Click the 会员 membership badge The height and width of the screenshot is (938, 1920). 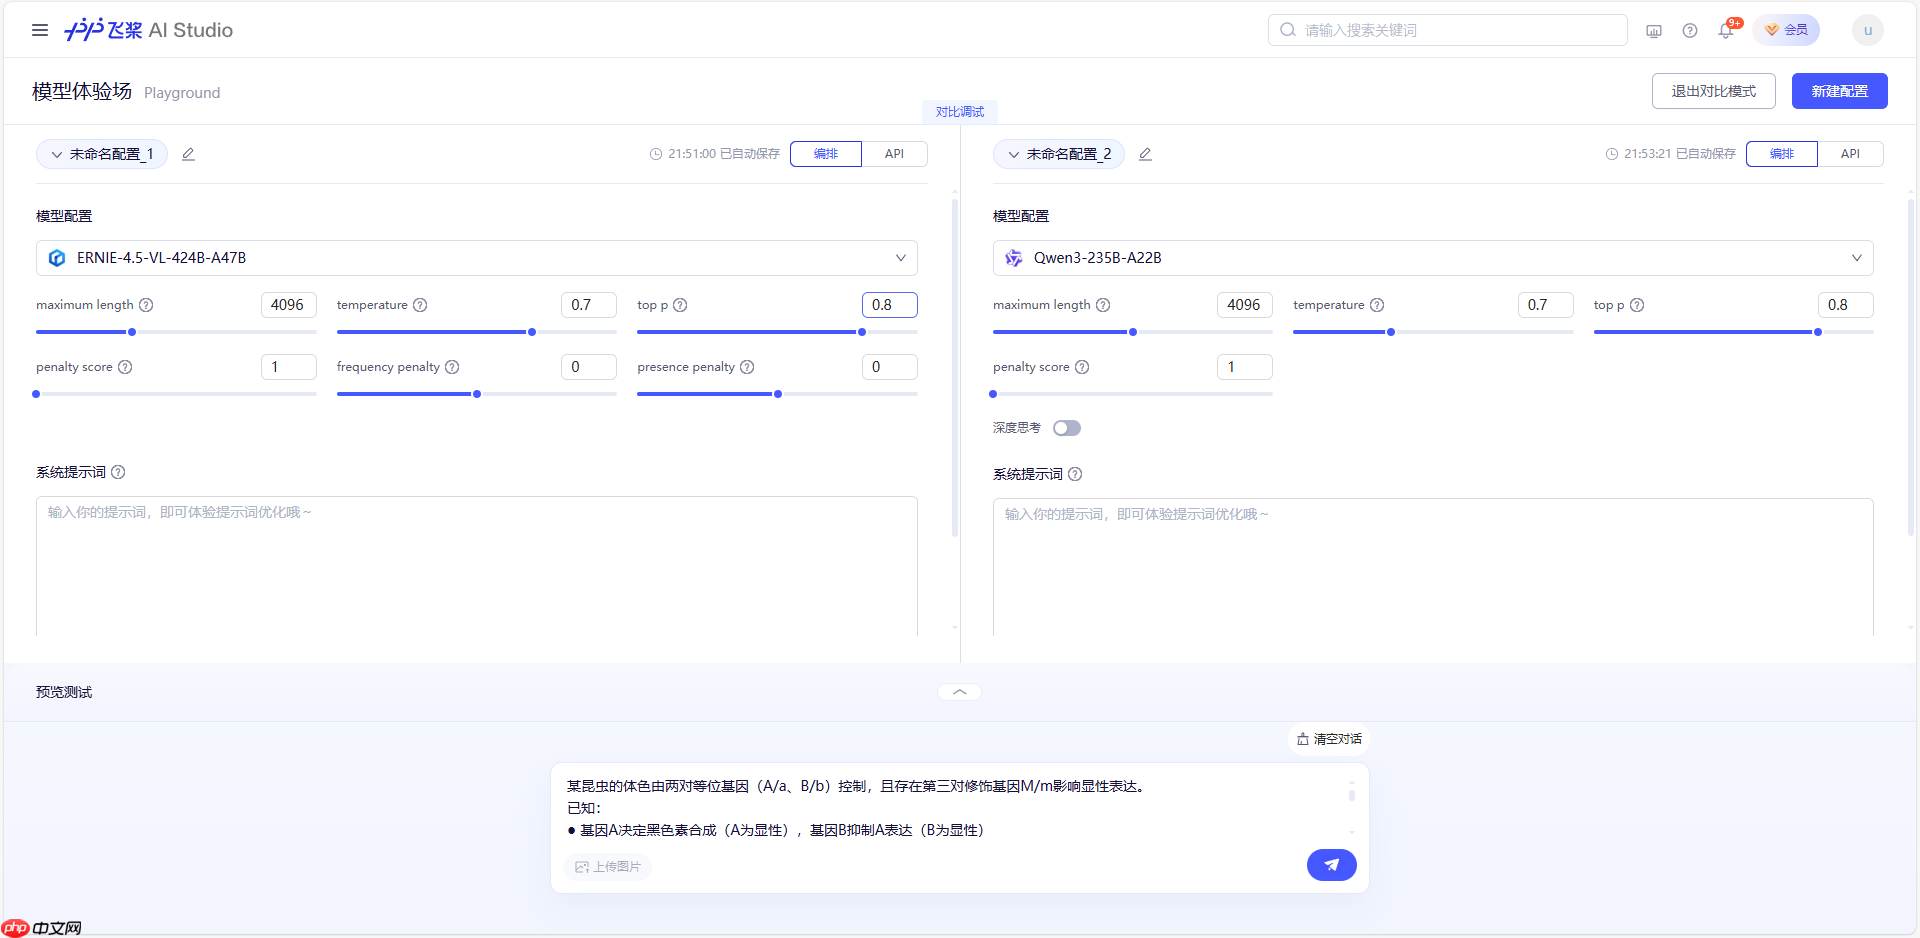coord(1786,30)
